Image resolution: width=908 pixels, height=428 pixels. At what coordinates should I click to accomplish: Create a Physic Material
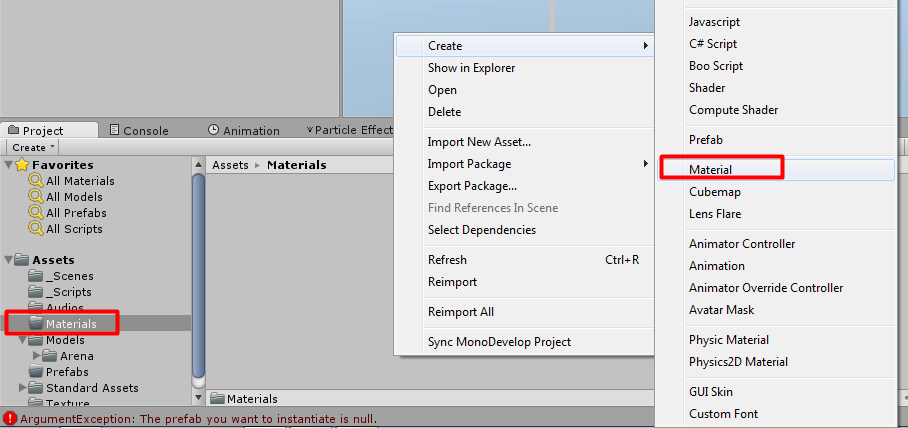pos(729,341)
